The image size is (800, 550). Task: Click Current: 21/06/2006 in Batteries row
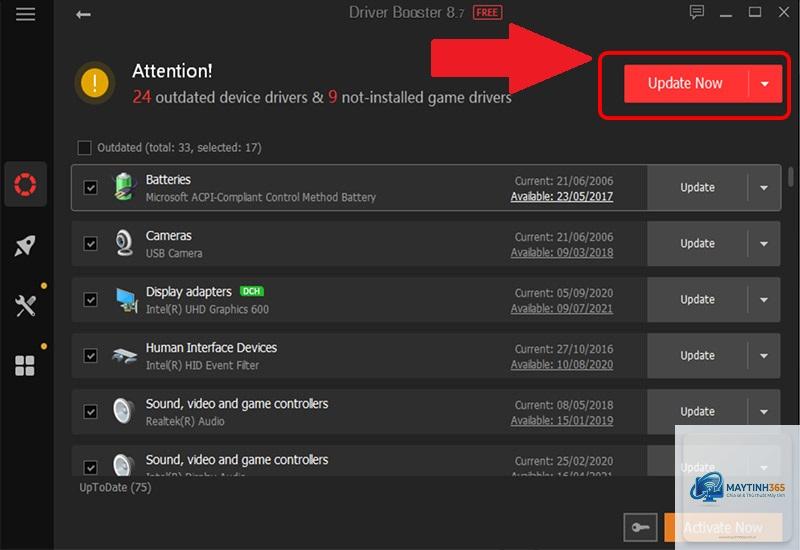click(564, 181)
